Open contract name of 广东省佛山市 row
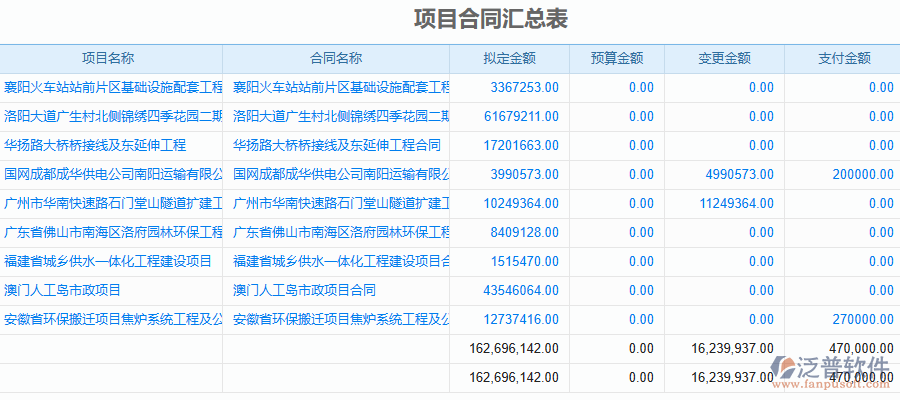Image resolution: width=900 pixels, height=400 pixels. (341, 232)
